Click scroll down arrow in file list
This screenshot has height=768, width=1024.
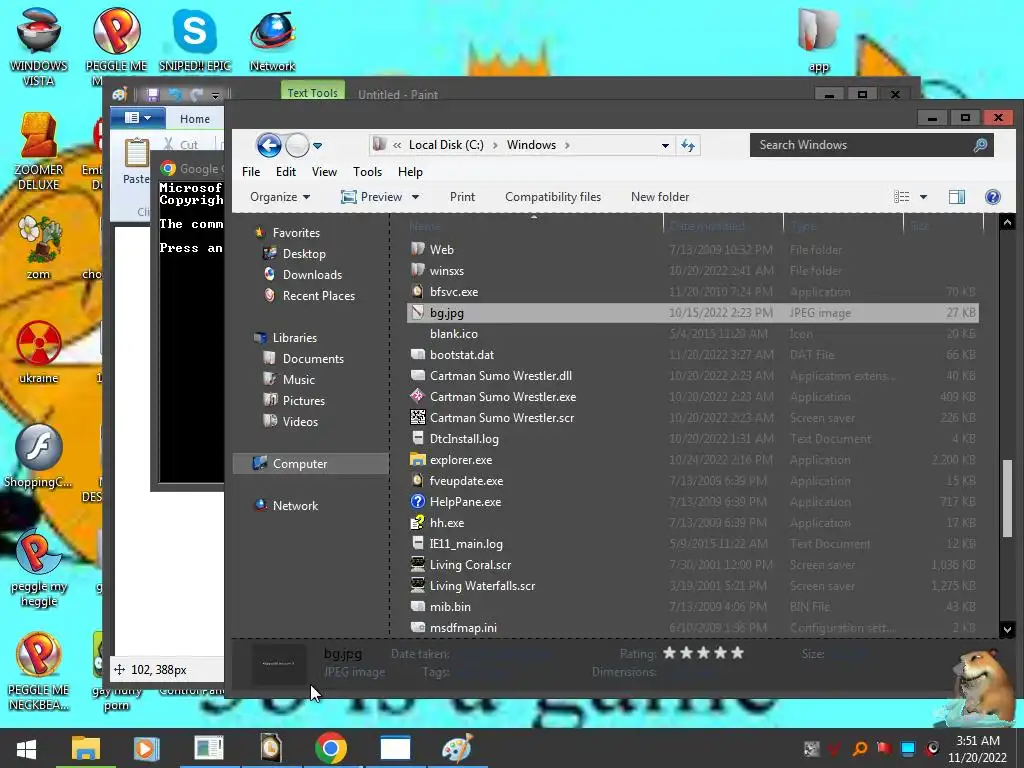point(1006,630)
